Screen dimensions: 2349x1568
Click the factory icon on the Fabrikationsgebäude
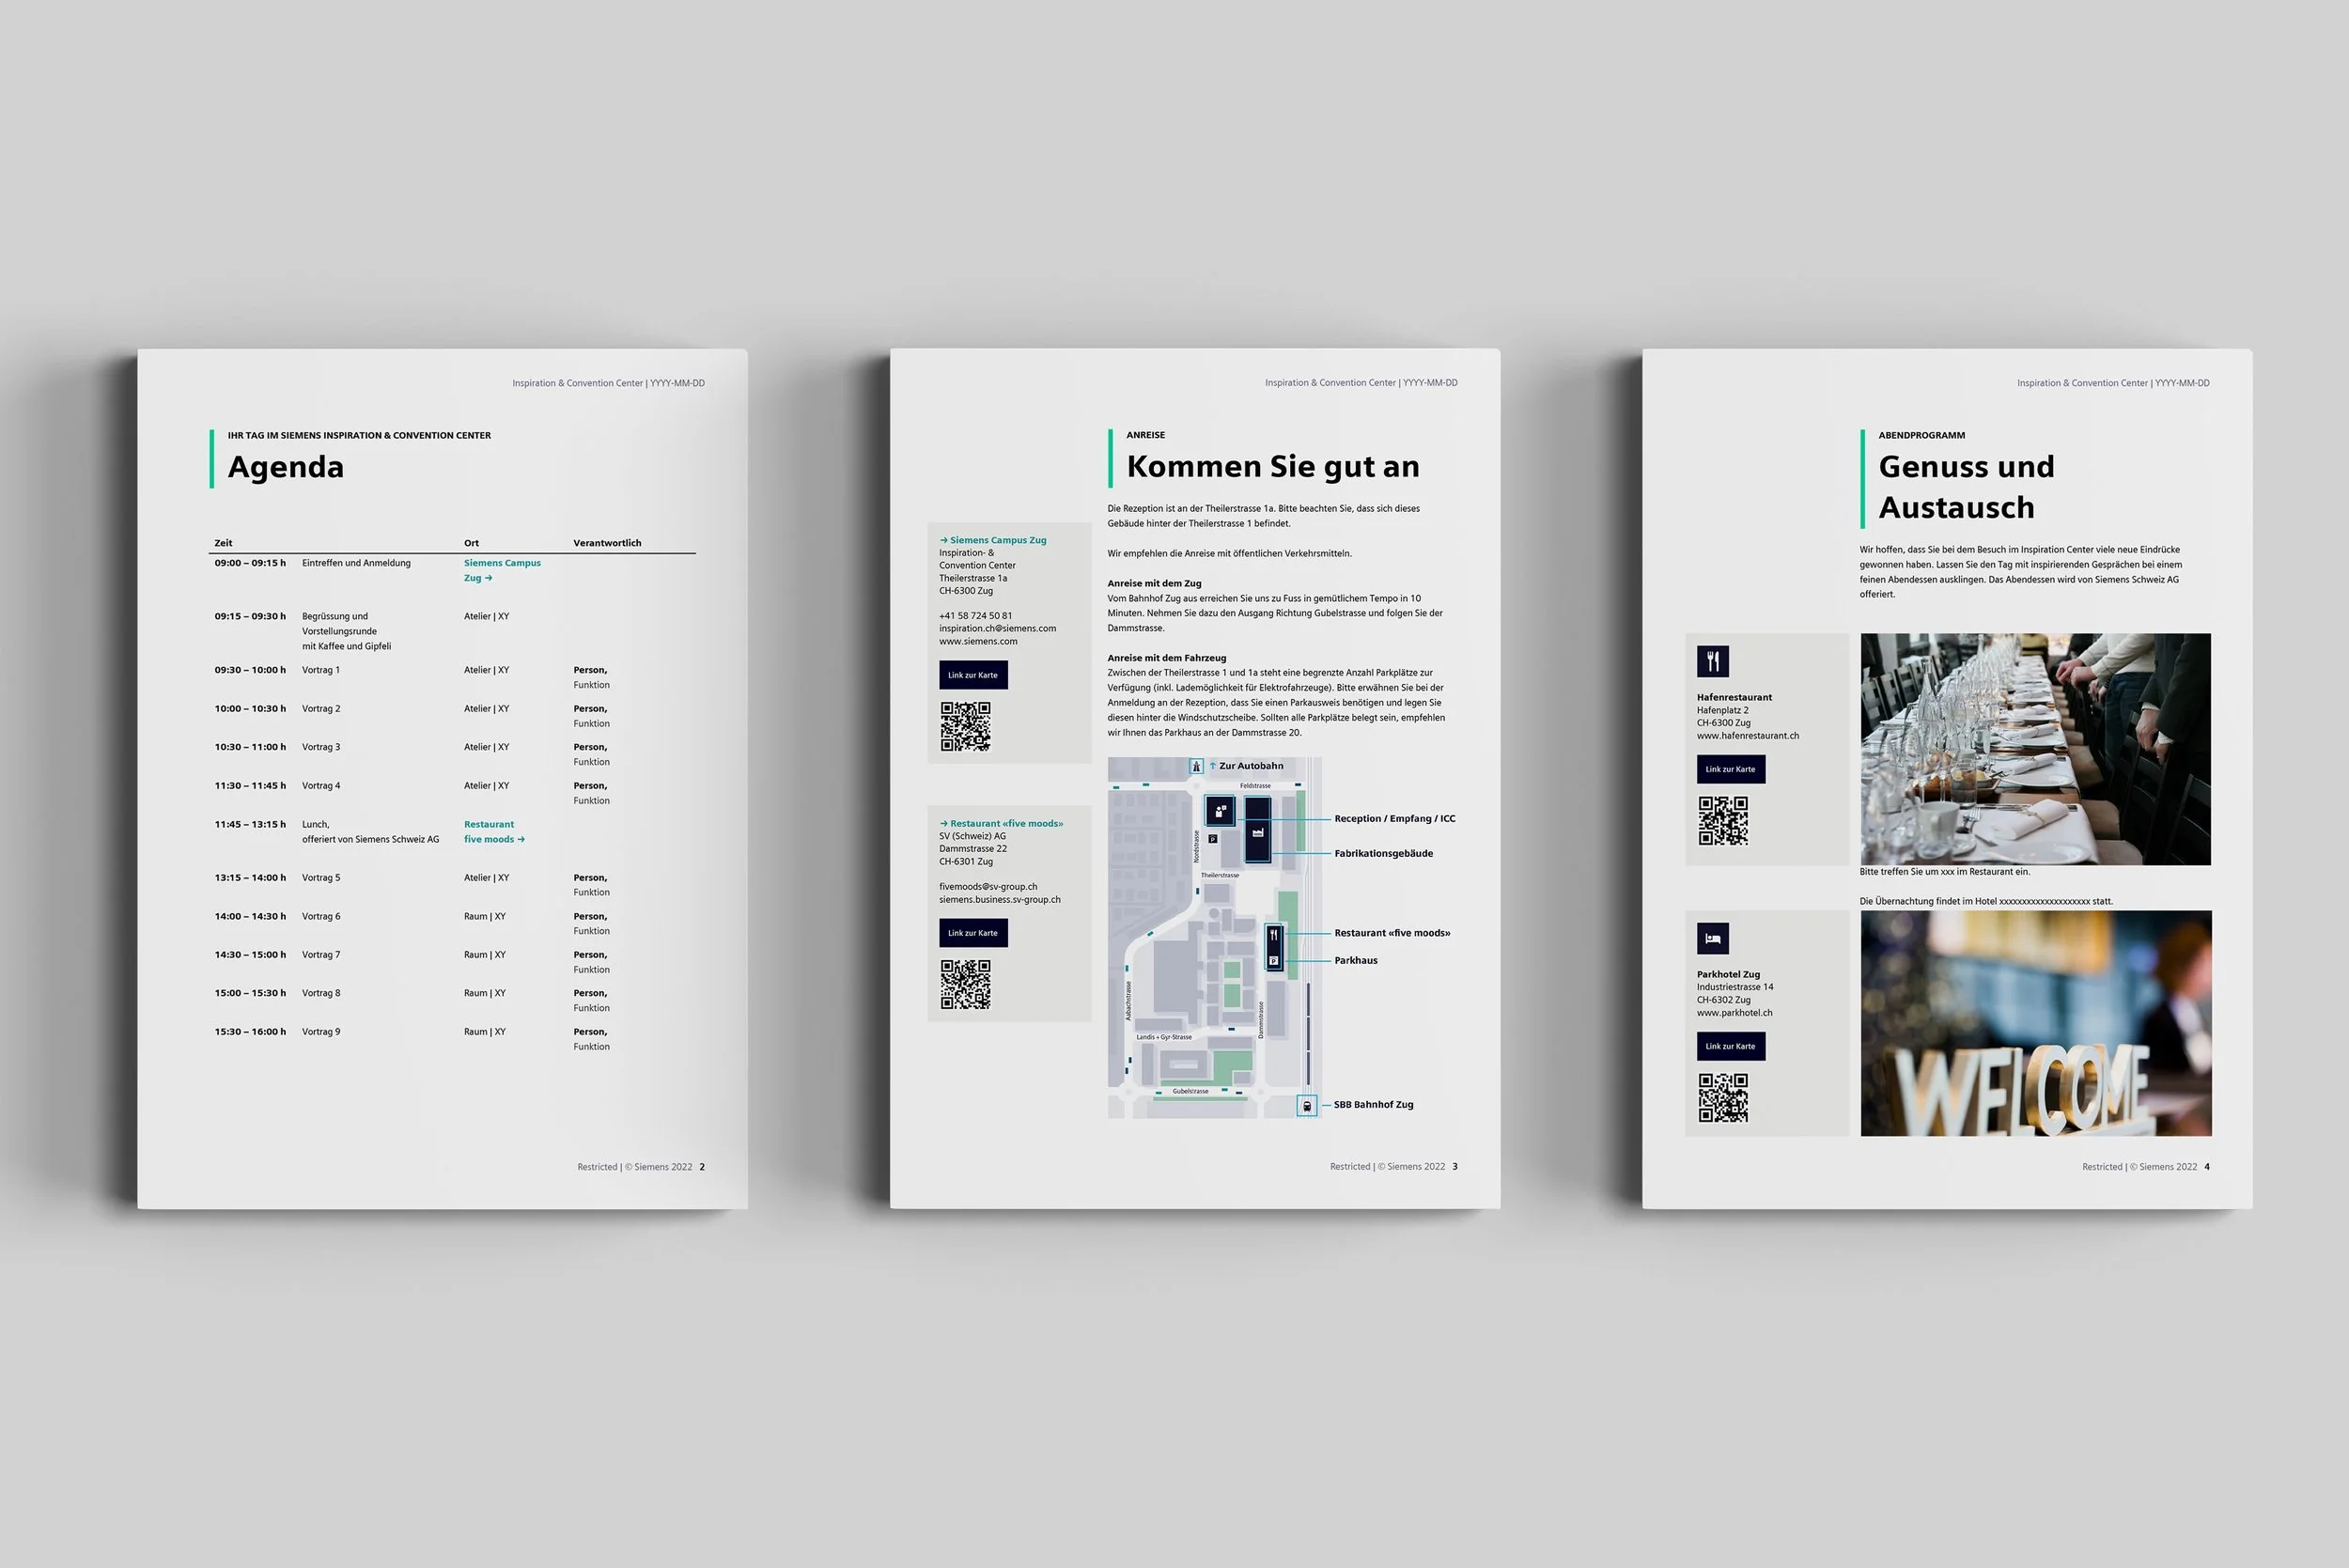(1258, 832)
